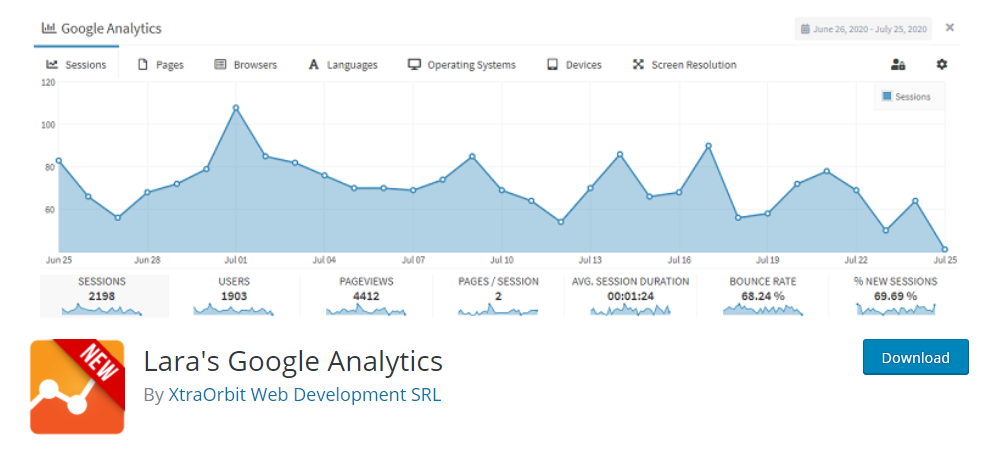Image resolution: width=1004 pixels, height=454 pixels.
Task: Click the Google Analytics bar chart icon
Action: [49, 28]
